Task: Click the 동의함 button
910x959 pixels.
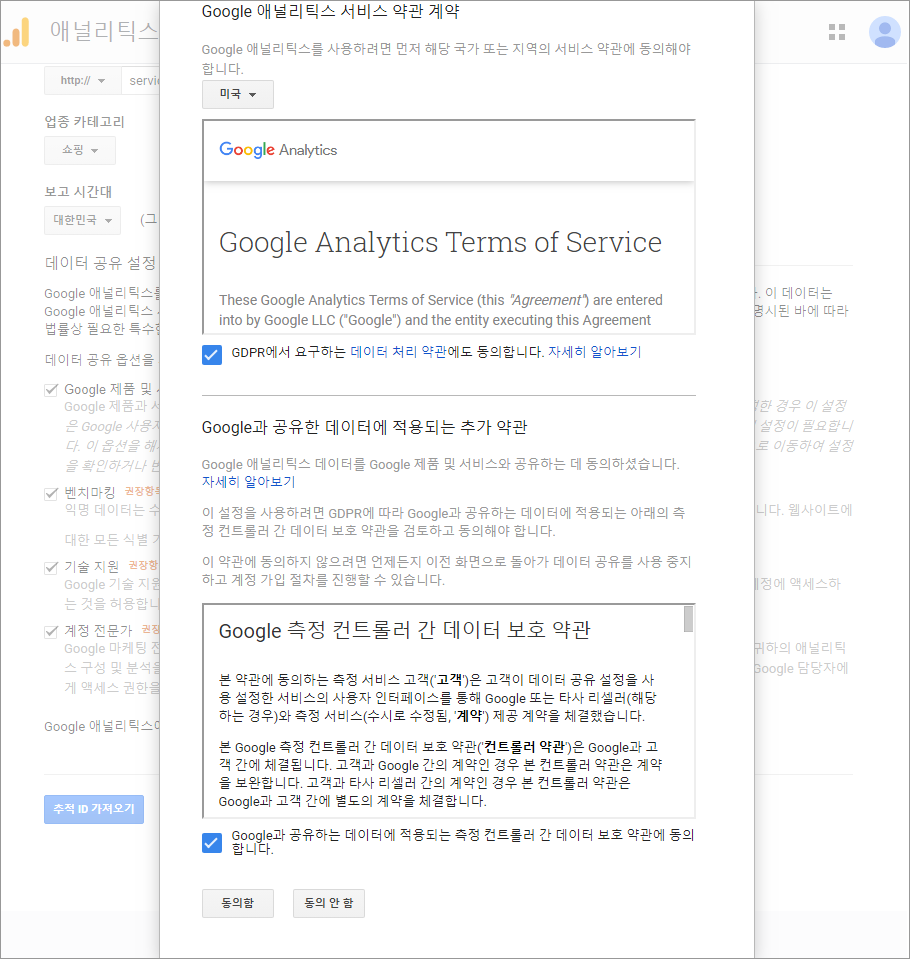Action: point(238,903)
